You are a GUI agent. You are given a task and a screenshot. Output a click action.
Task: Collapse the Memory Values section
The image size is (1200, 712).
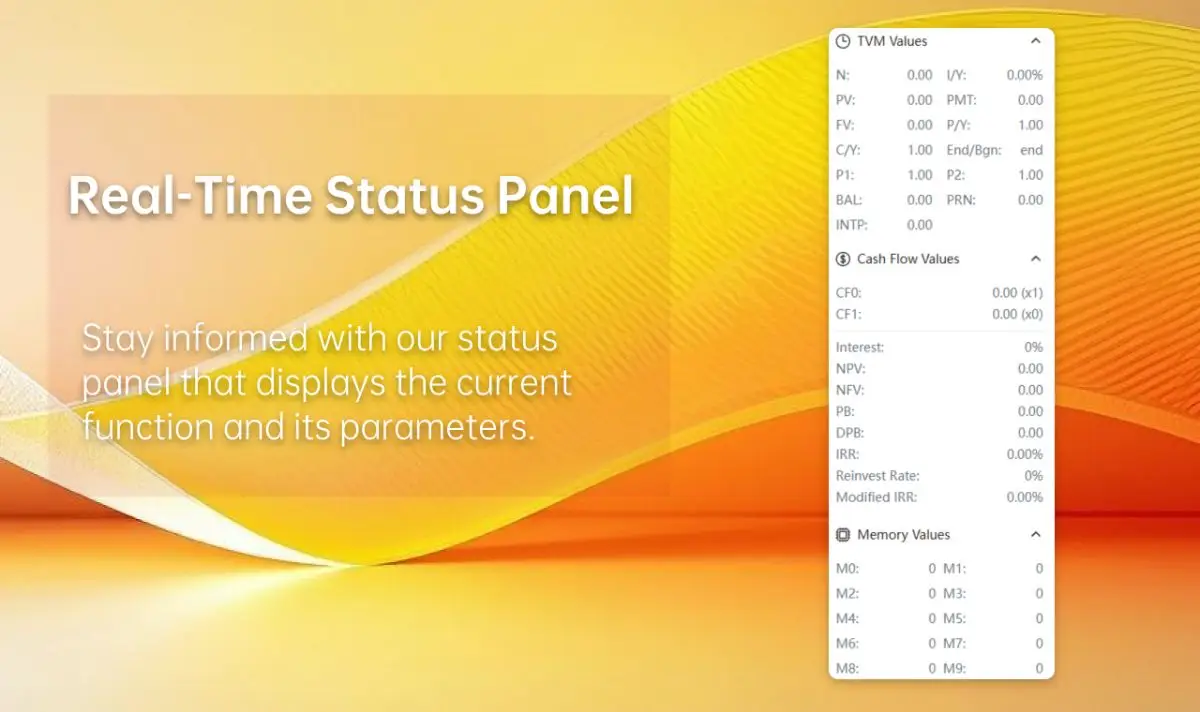point(1035,535)
